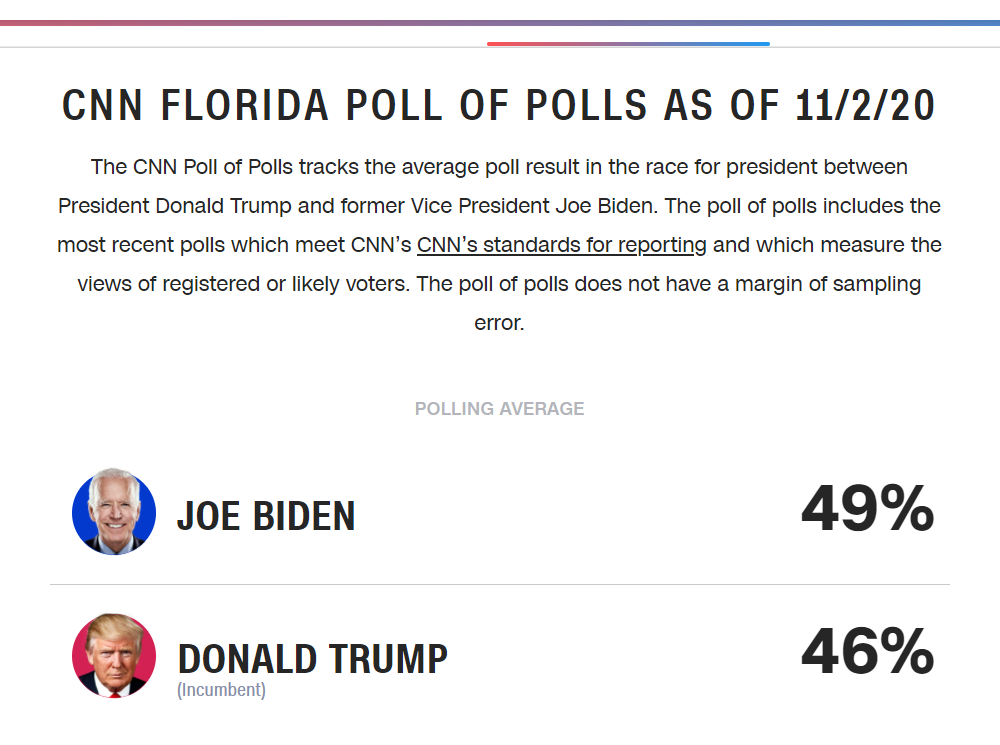The width and height of the screenshot is (1000, 745).
Task: Click the short red-to-blue indicator bar
Action: point(628,44)
